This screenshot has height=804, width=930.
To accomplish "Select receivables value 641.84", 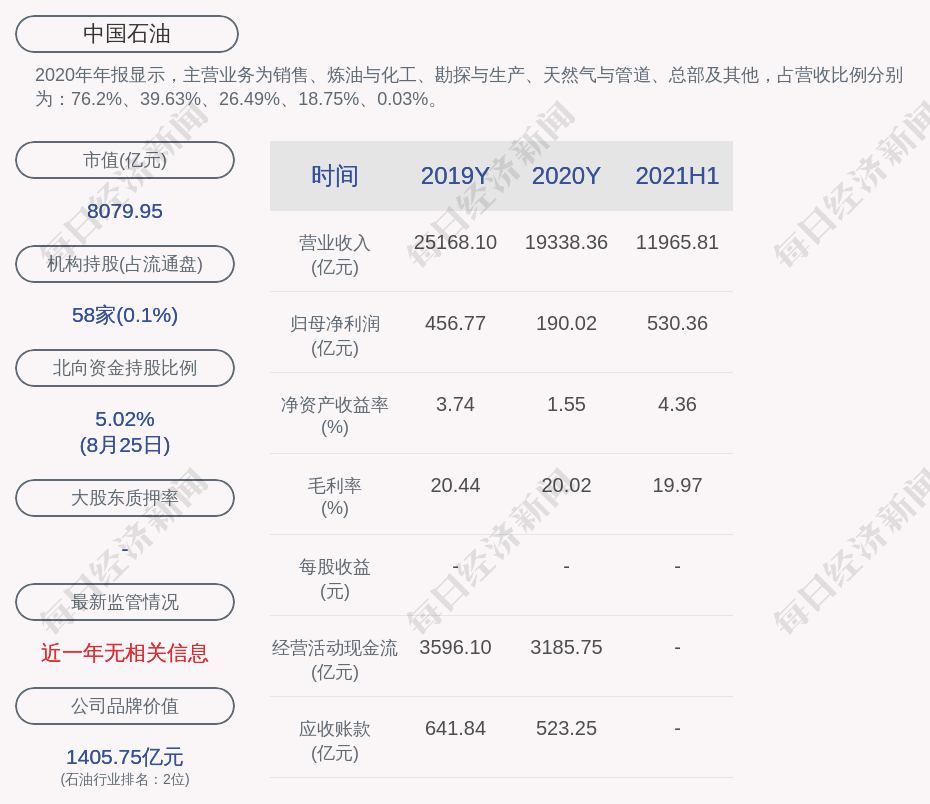I will [456, 728].
